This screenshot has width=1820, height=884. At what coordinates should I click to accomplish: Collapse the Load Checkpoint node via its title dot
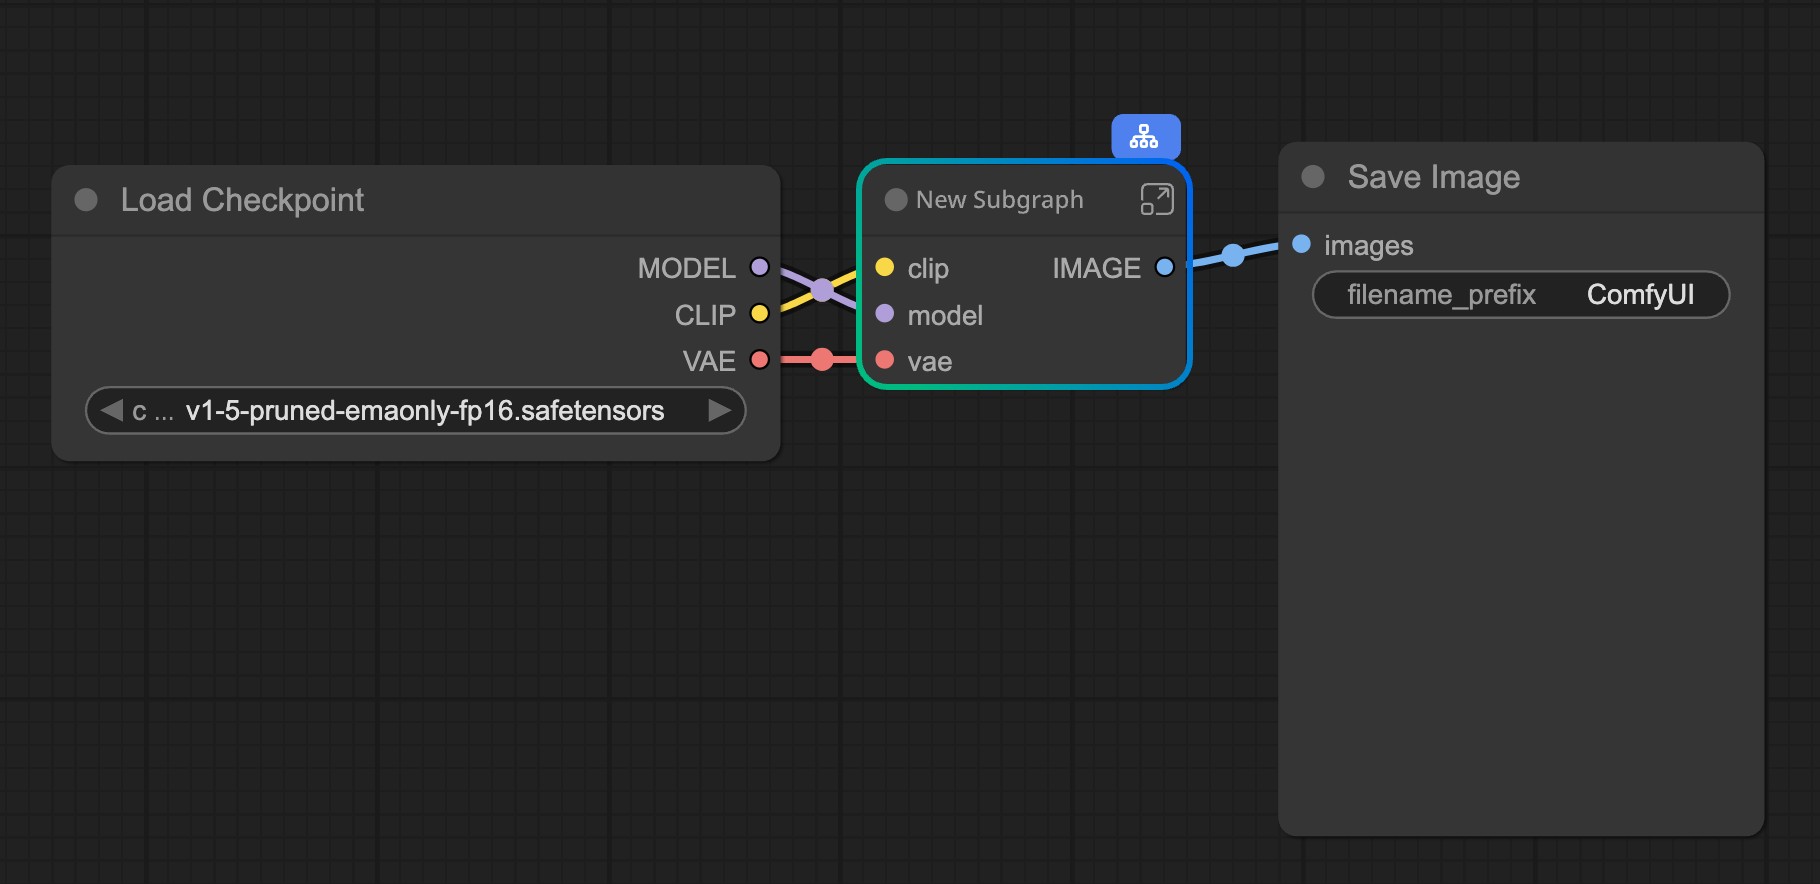click(87, 200)
